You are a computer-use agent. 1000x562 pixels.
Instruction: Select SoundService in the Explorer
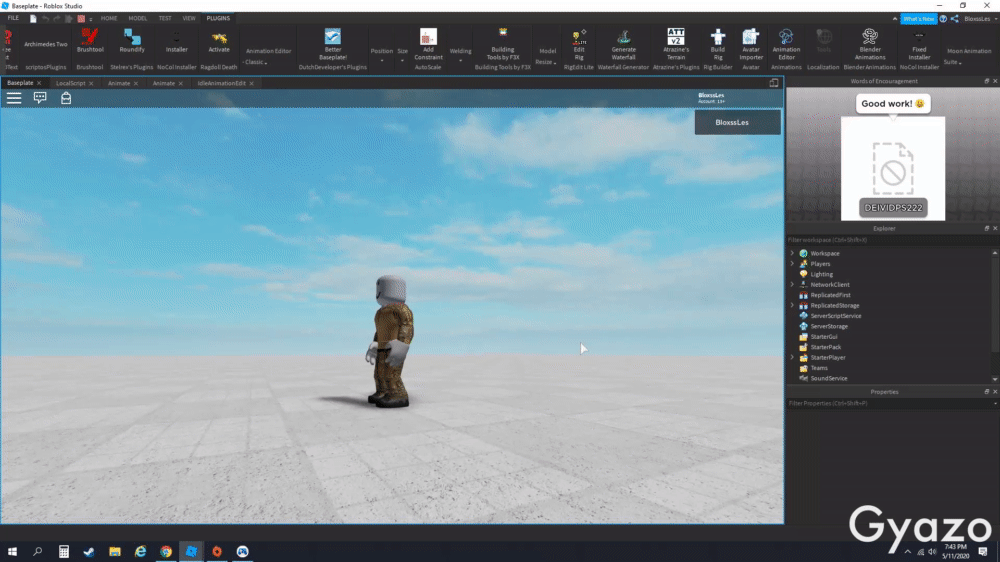(x=828, y=378)
